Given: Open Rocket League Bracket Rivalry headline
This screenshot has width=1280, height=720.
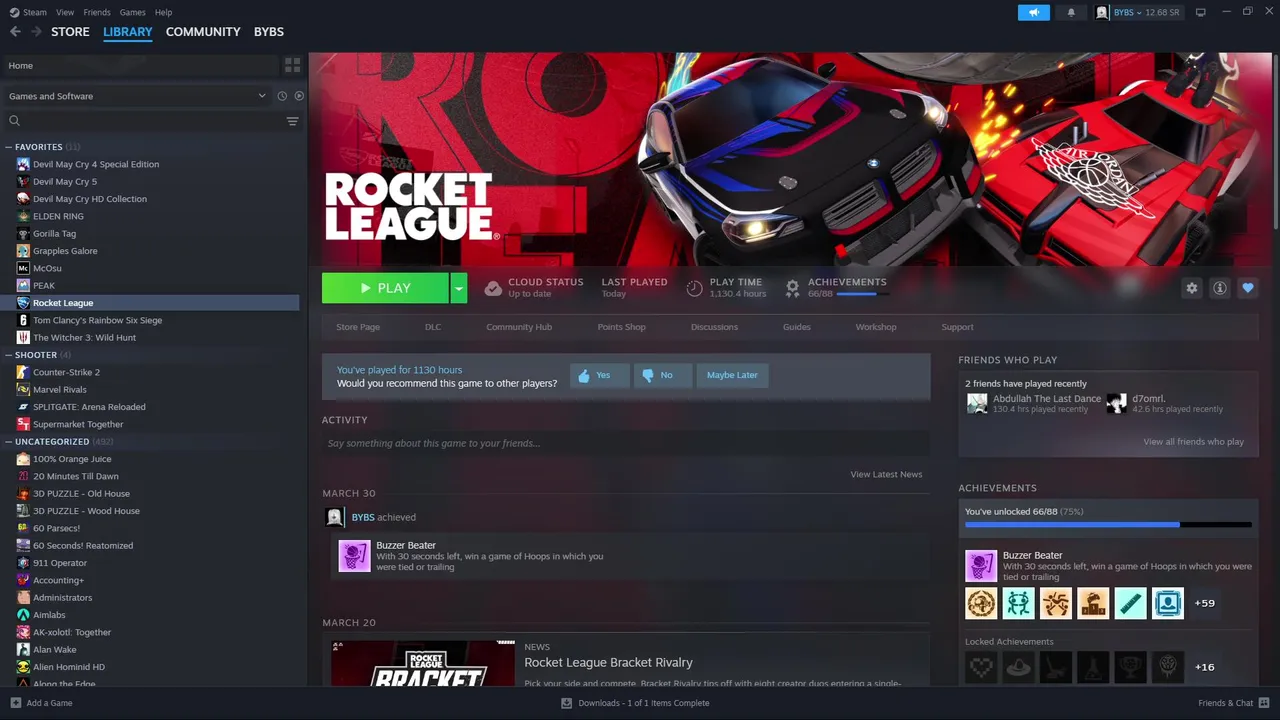Looking at the screenshot, I should point(608,662).
